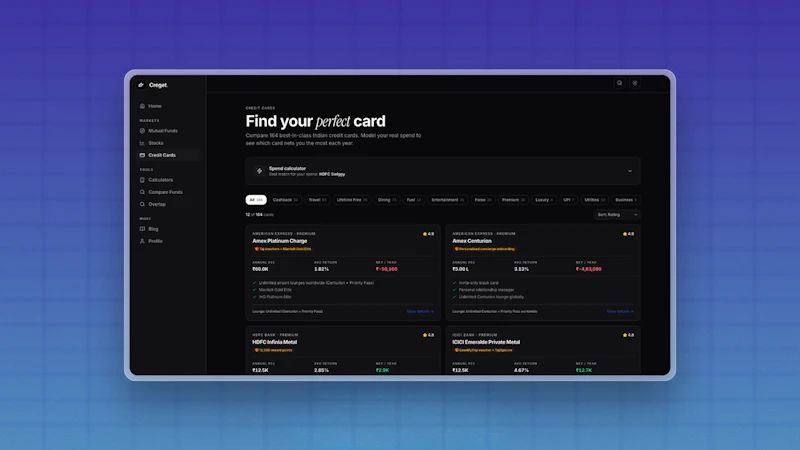800x450 pixels.
Task: Click the Stocks chart icon
Action: tap(142, 143)
